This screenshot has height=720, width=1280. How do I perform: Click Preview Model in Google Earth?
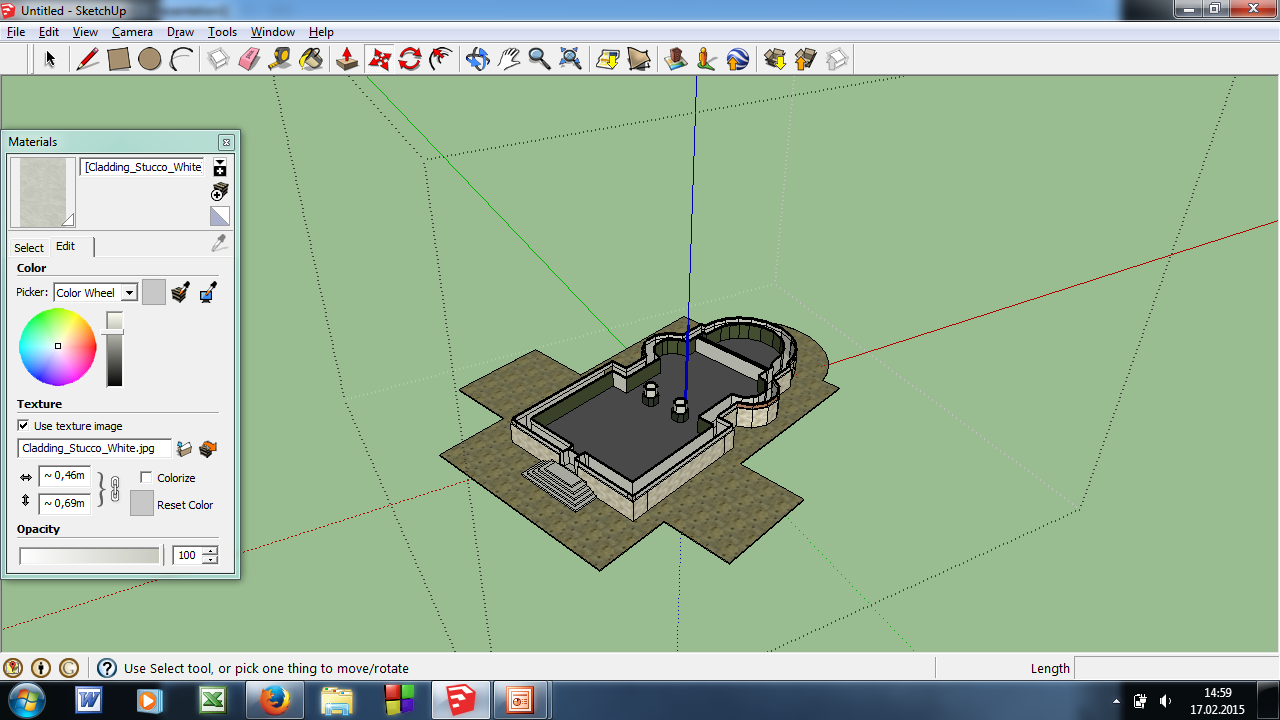(738, 60)
